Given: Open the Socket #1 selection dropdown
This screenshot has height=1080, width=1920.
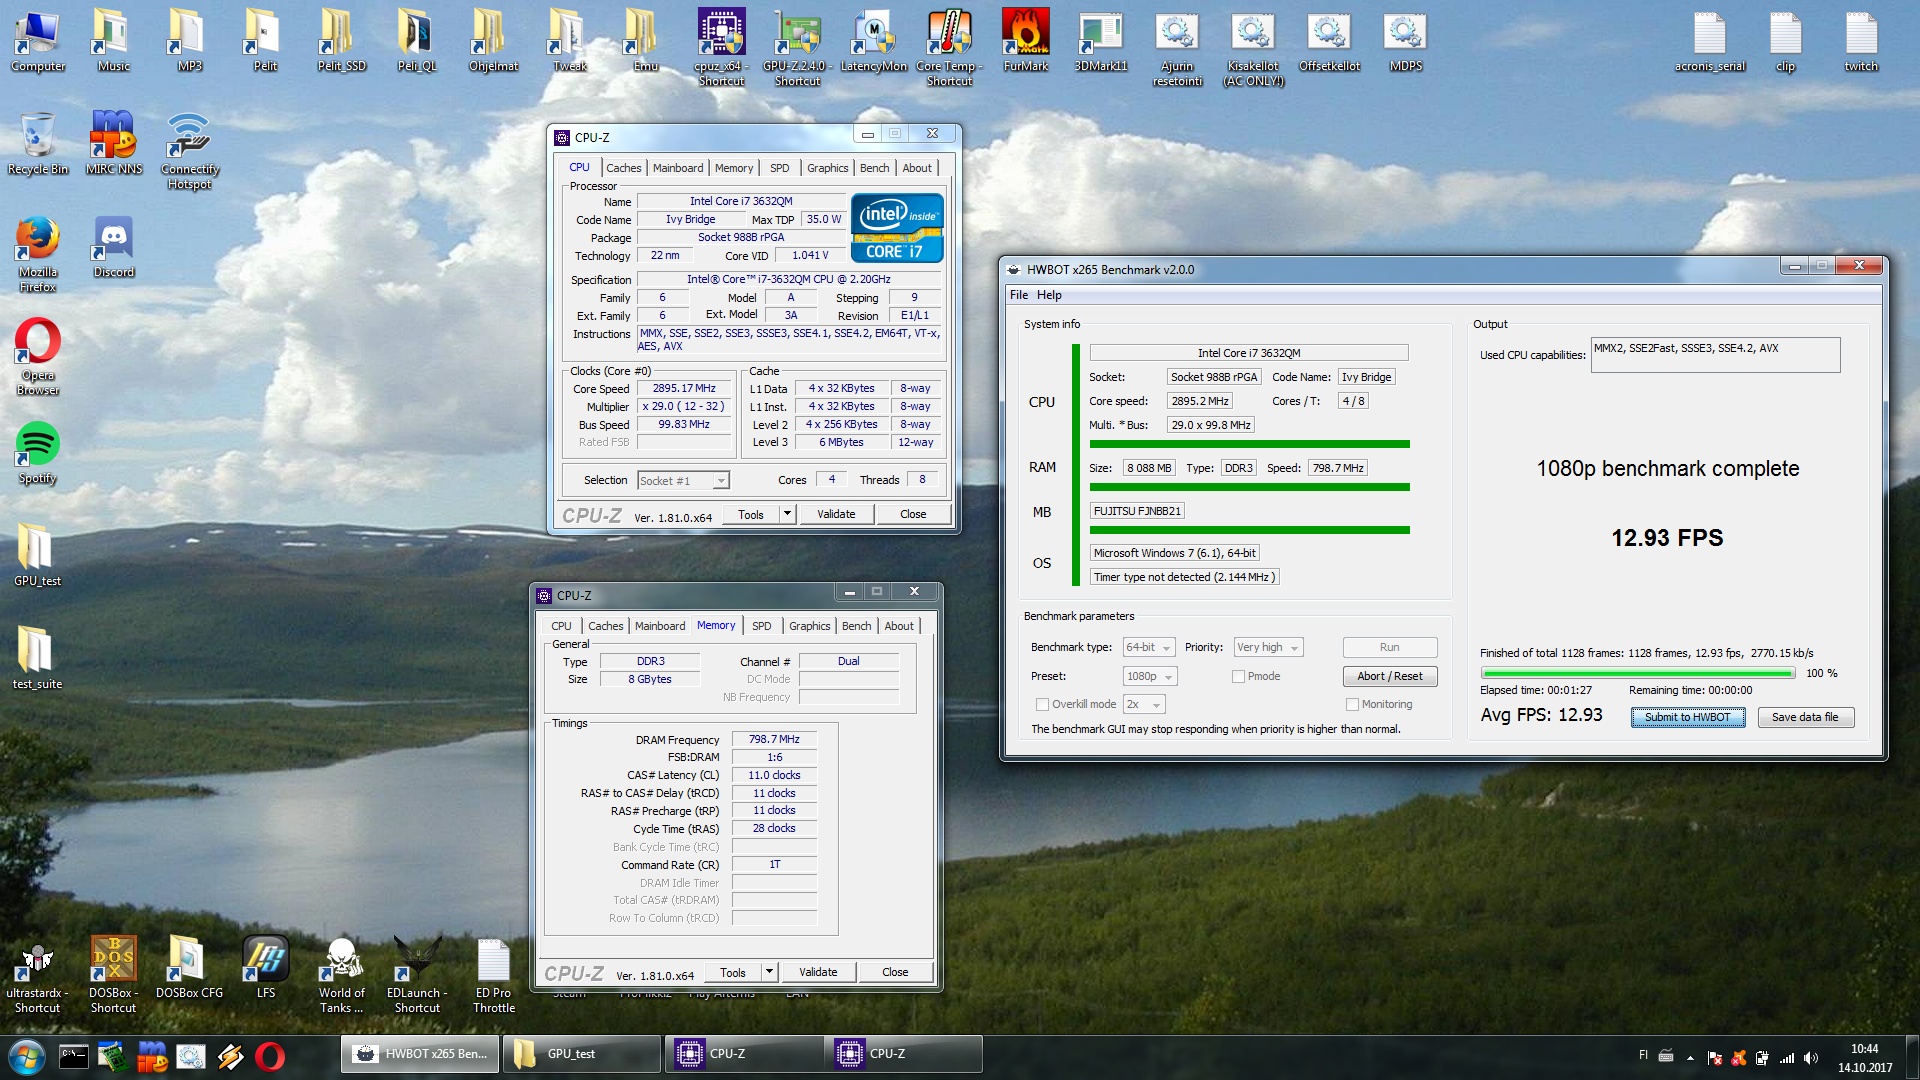Looking at the screenshot, I should (683, 481).
